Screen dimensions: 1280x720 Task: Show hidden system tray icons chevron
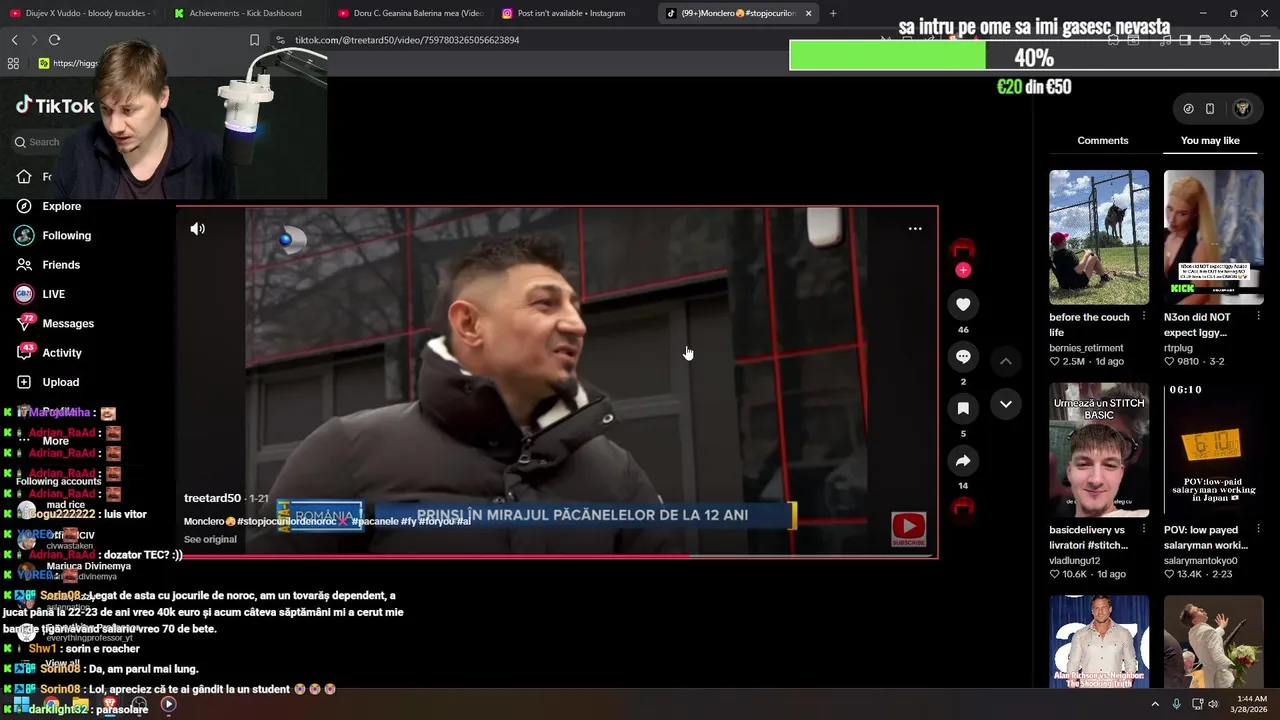[x=1155, y=704]
